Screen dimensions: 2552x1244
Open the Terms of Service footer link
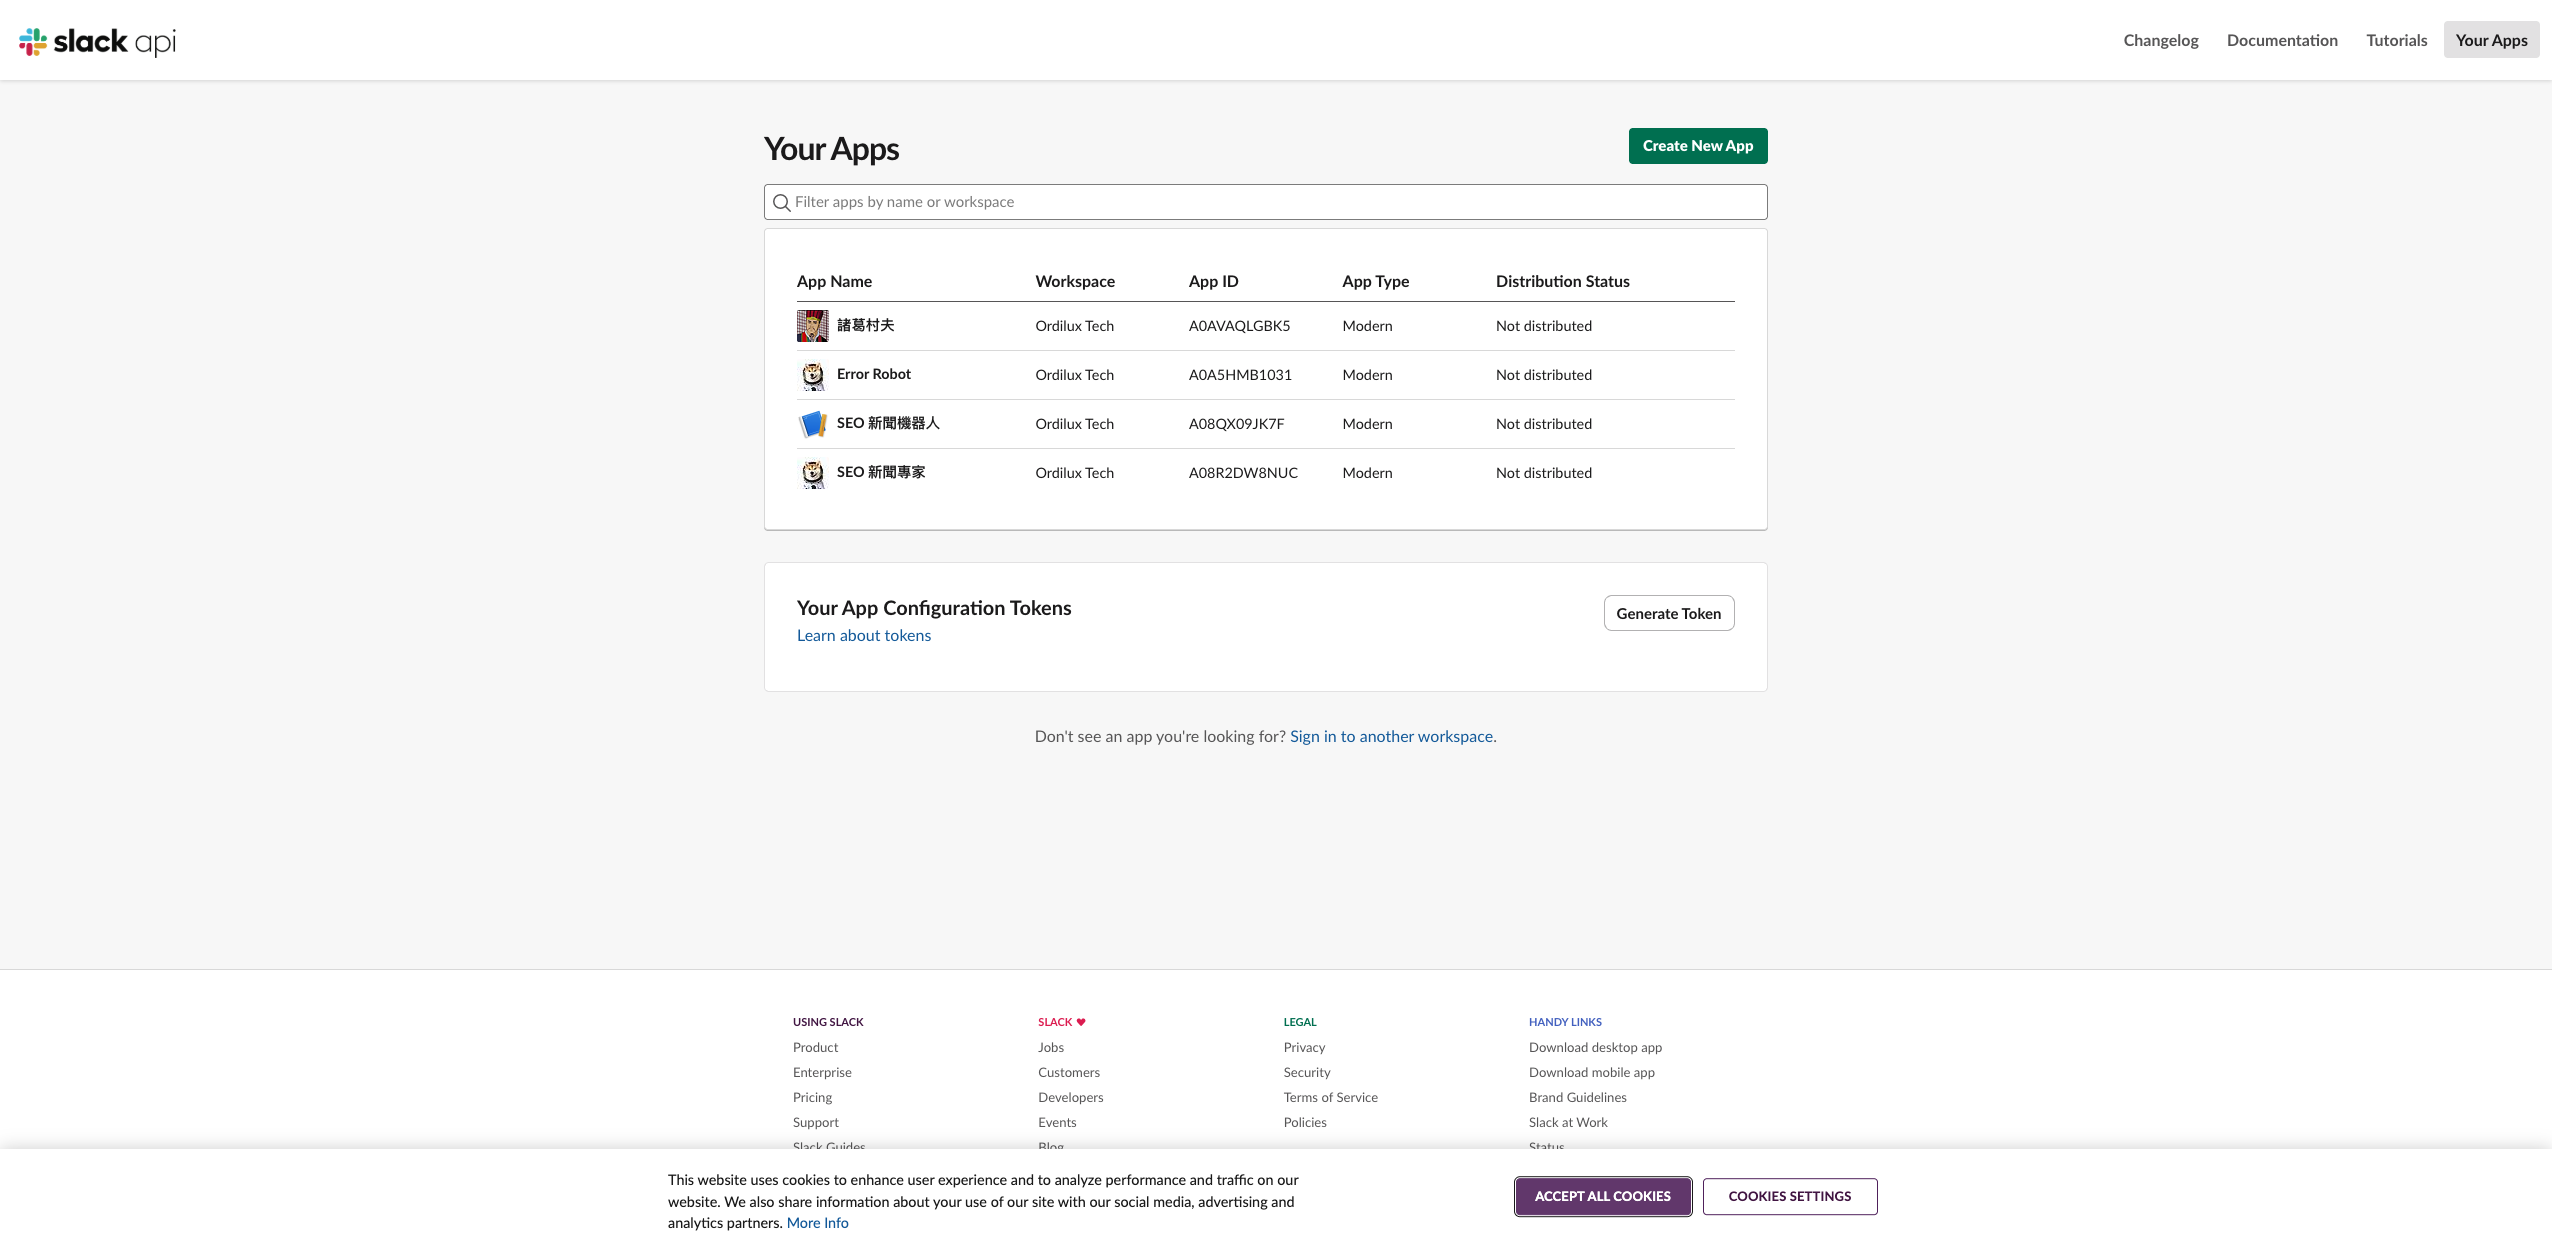[x=1330, y=1098]
